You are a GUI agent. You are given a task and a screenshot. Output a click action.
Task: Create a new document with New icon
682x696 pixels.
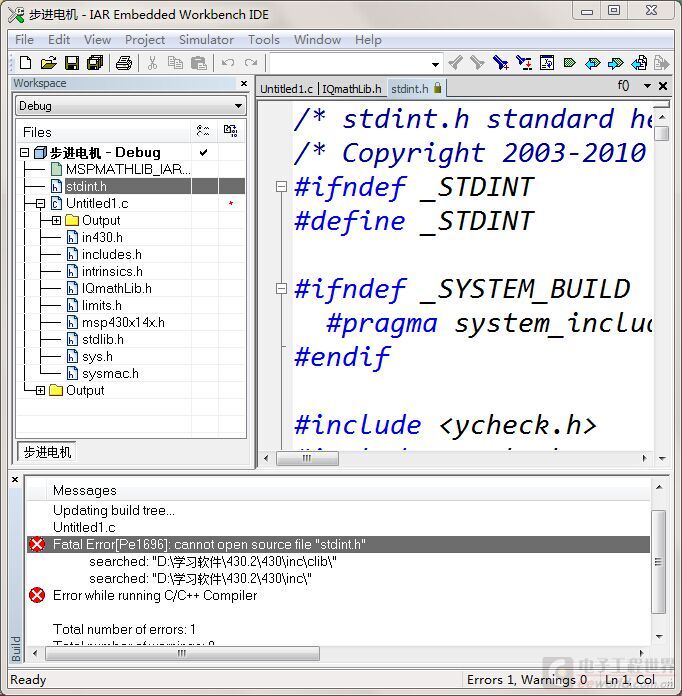(x=26, y=63)
